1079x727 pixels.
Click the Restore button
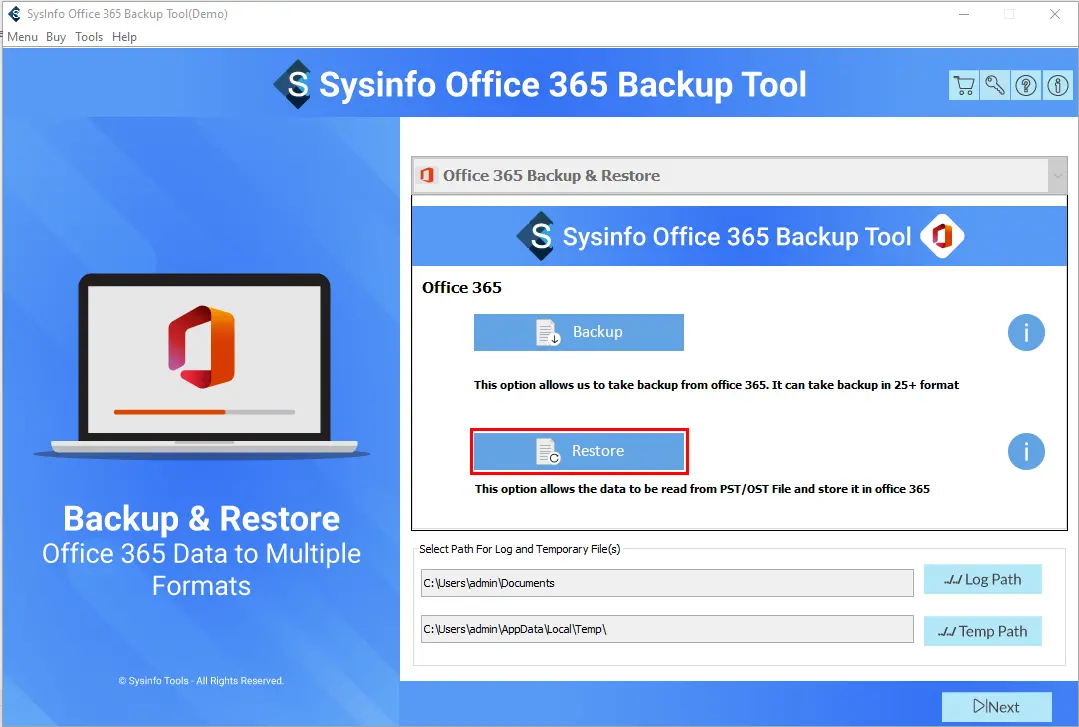[579, 452]
